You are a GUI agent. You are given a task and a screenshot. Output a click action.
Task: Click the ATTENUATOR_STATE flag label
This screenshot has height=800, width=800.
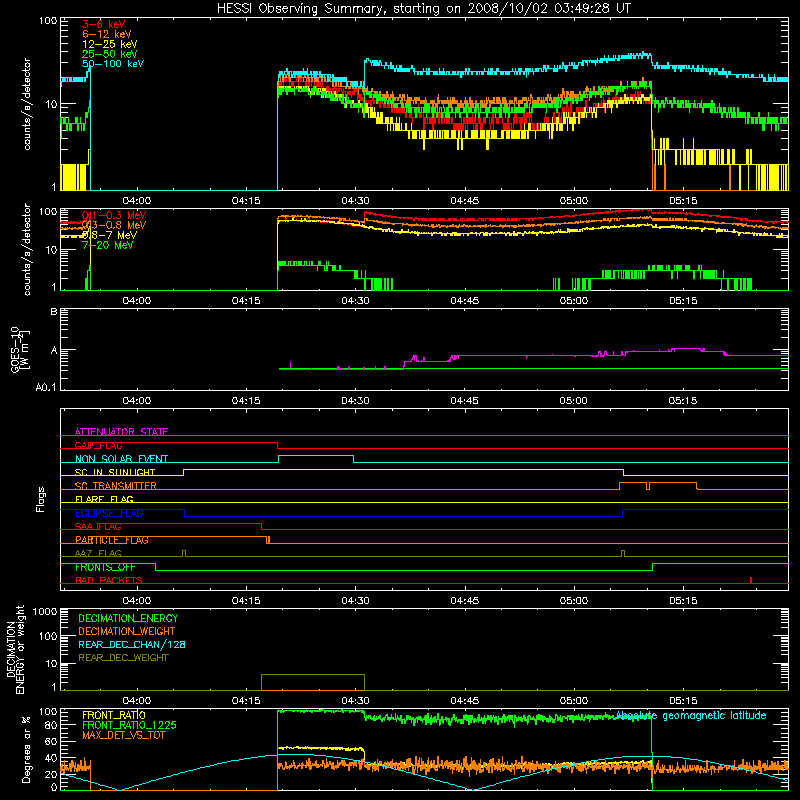pyautogui.click(x=121, y=432)
